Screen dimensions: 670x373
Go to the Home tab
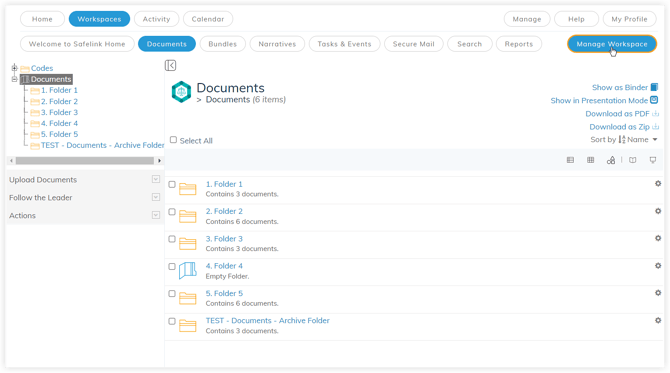click(x=42, y=19)
